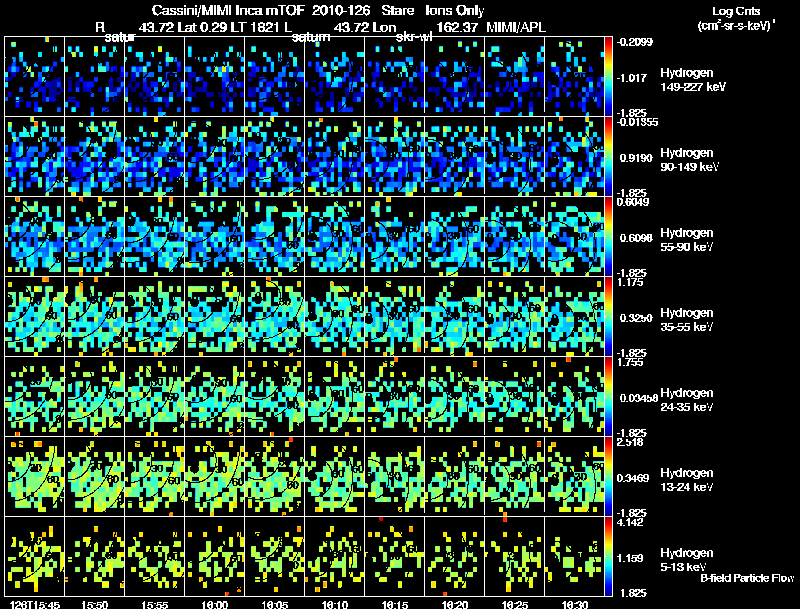Screen dimensions: 800x609
Task: Open the 90-149 keV panel at 16:15
Action: click(x=394, y=156)
